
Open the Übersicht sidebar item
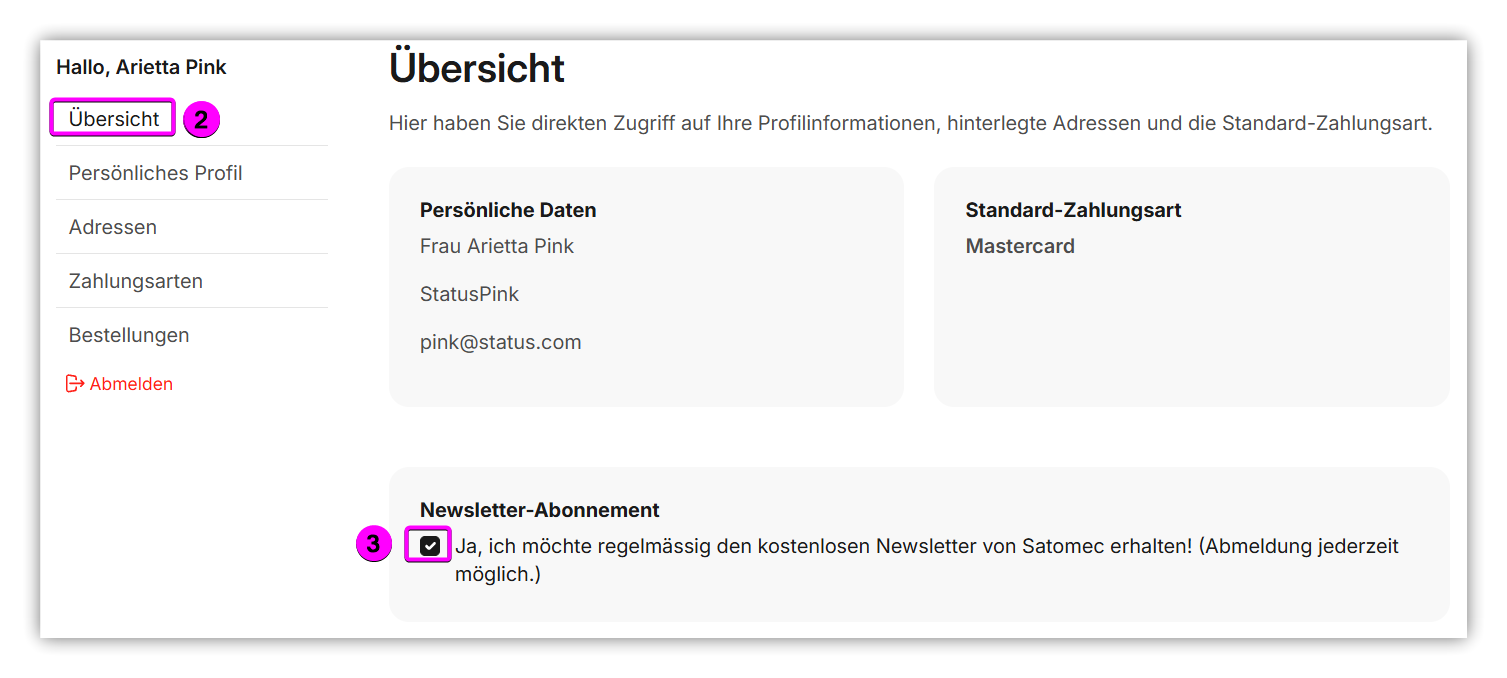[x=114, y=119]
